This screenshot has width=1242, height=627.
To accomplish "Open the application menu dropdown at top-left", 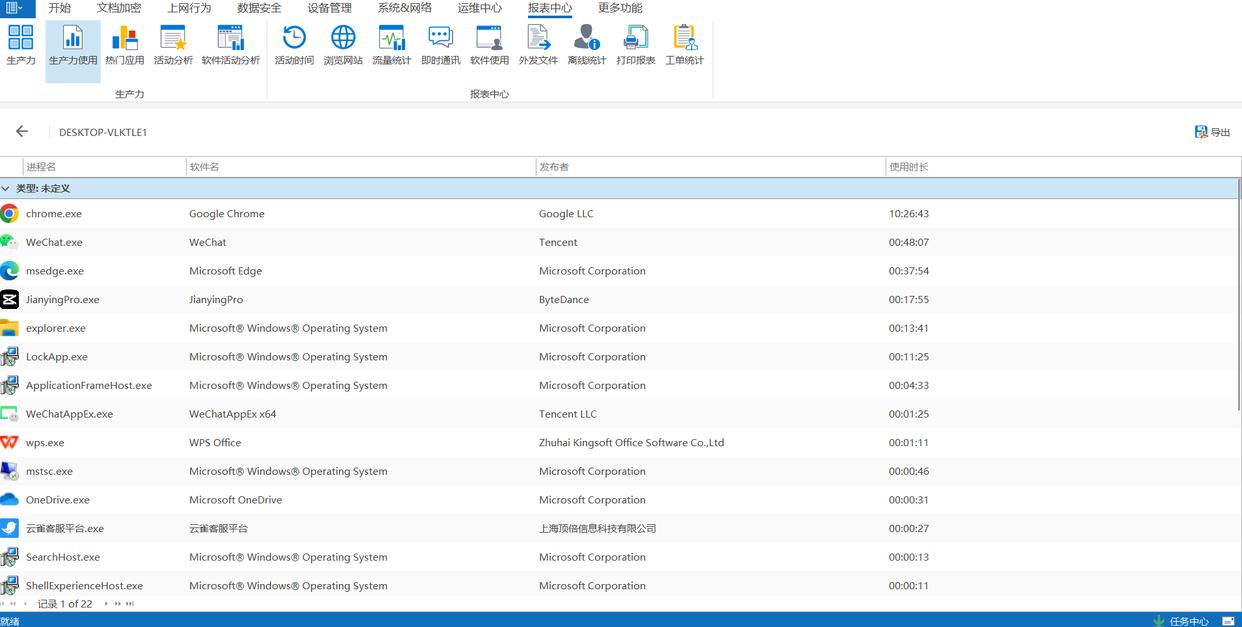I will coord(17,9).
